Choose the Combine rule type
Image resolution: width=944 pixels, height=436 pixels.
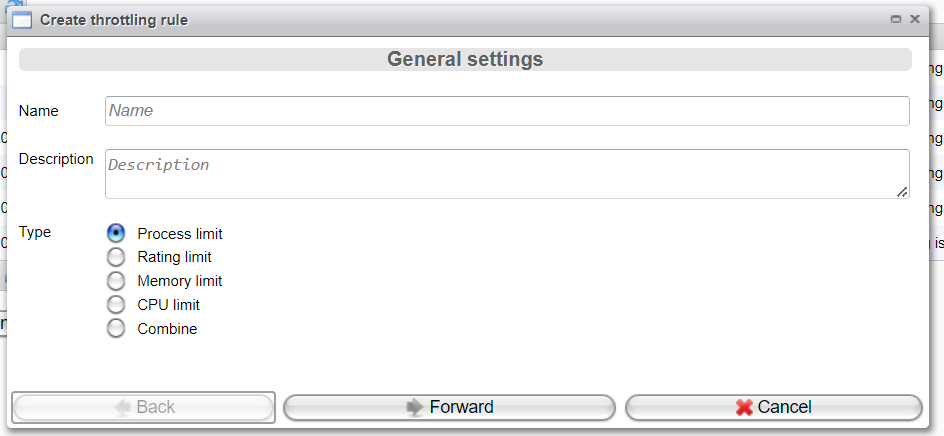116,329
